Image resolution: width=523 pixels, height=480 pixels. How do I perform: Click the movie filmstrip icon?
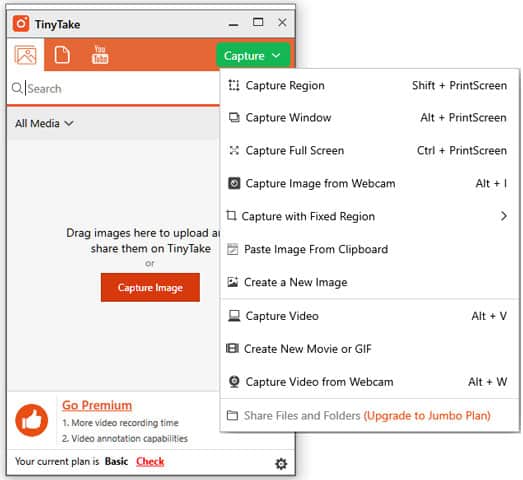coord(232,348)
